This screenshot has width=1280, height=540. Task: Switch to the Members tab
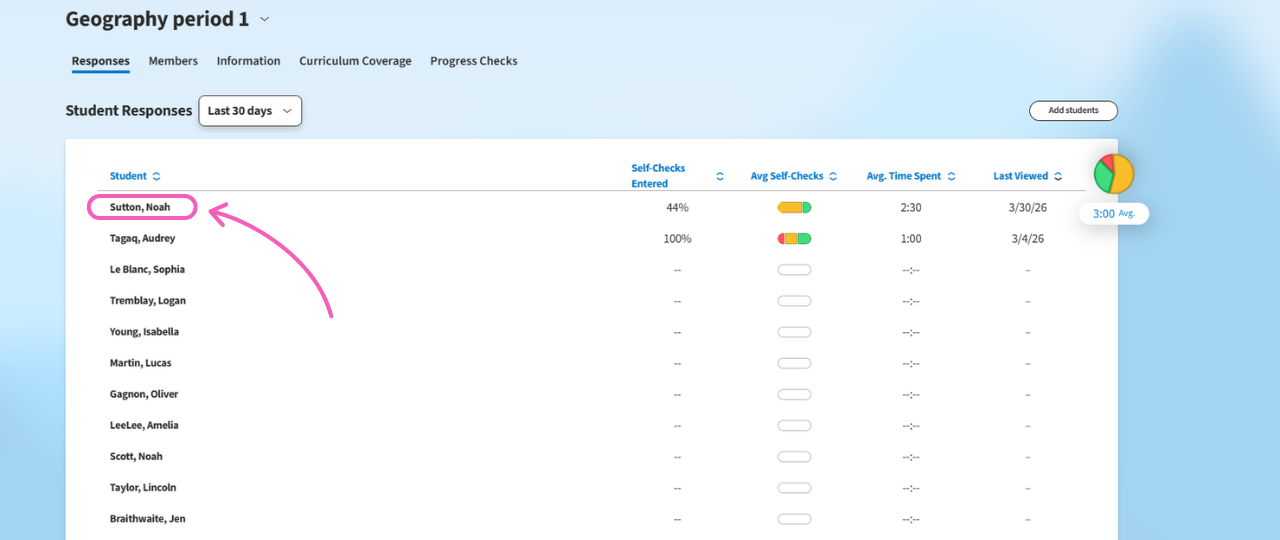173,61
